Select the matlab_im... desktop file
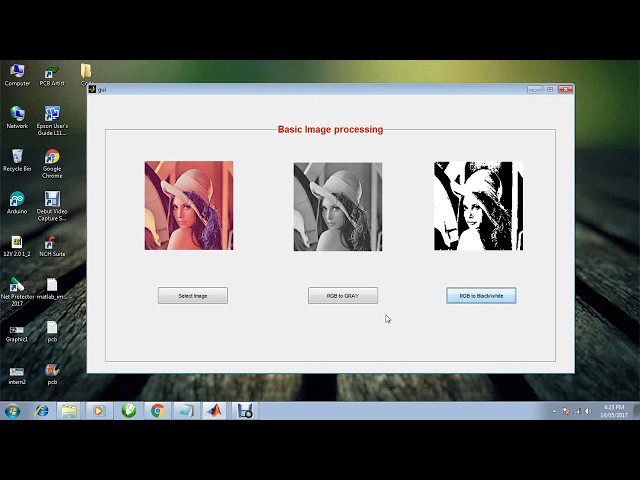 [x=52, y=289]
